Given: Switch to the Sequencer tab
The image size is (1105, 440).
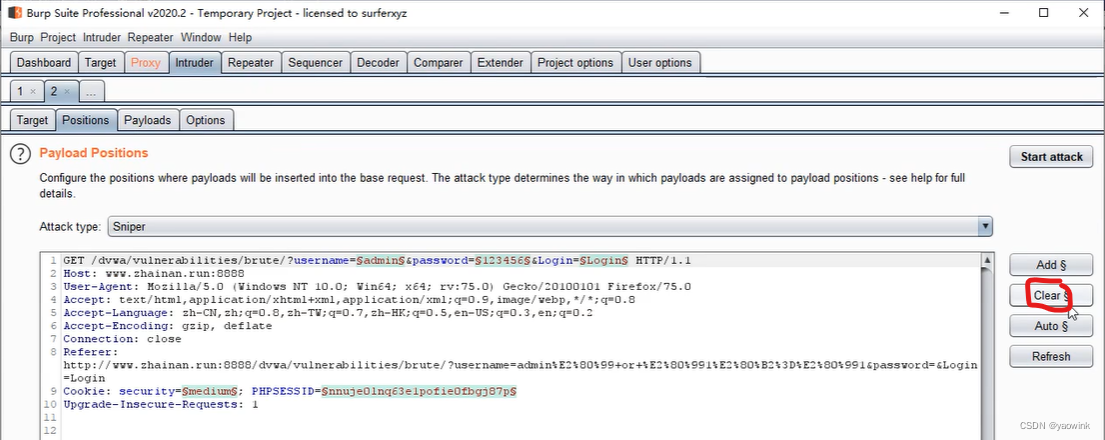Looking at the screenshot, I should [x=315, y=62].
